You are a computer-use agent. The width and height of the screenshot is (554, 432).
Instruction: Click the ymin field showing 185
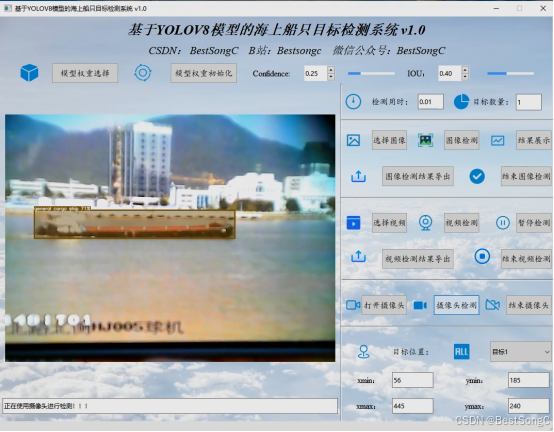tap(529, 380)
